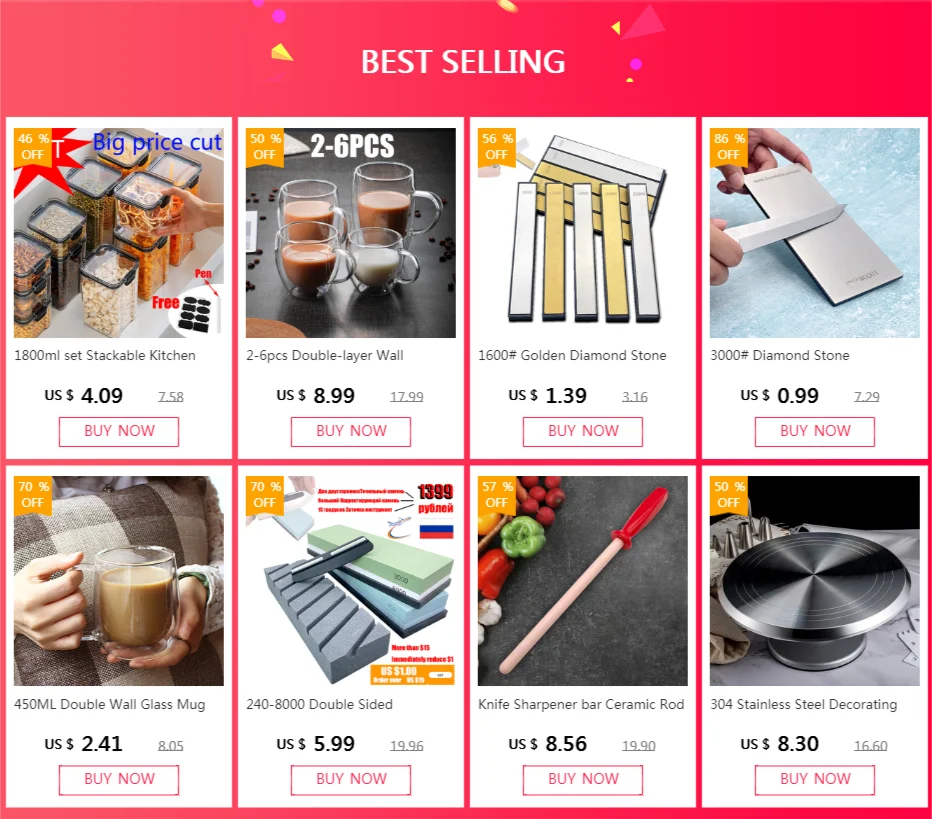View the 450ML glass mug photo
The width and height of the screenshot is (932, 819).
[119, 581]
